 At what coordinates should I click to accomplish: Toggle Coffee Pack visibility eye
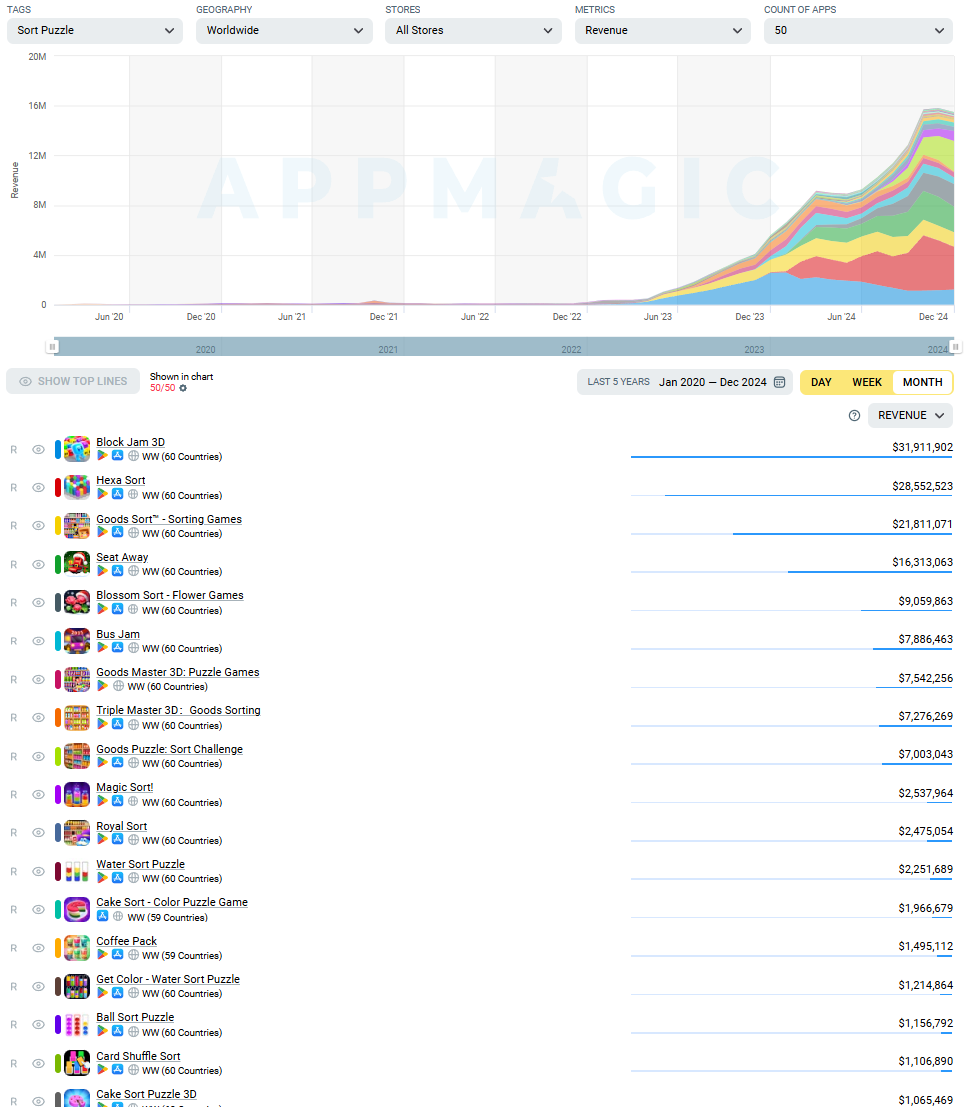tap(39, 948)
